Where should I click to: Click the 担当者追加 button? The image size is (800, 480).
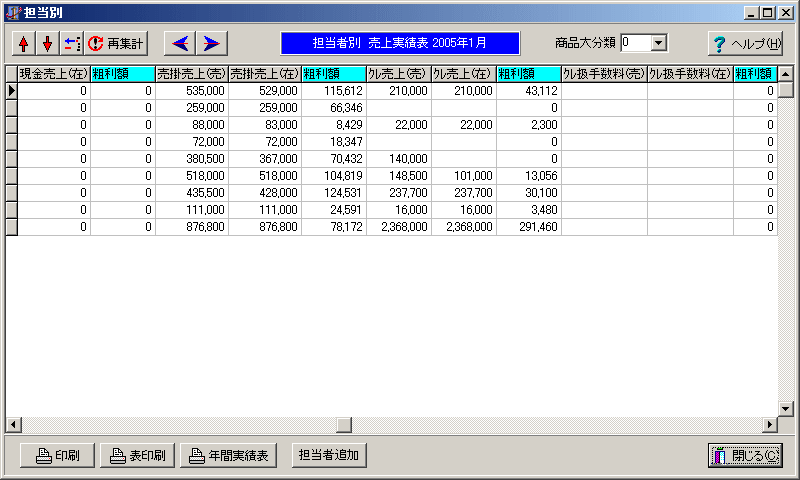click(x=329, y=455)
